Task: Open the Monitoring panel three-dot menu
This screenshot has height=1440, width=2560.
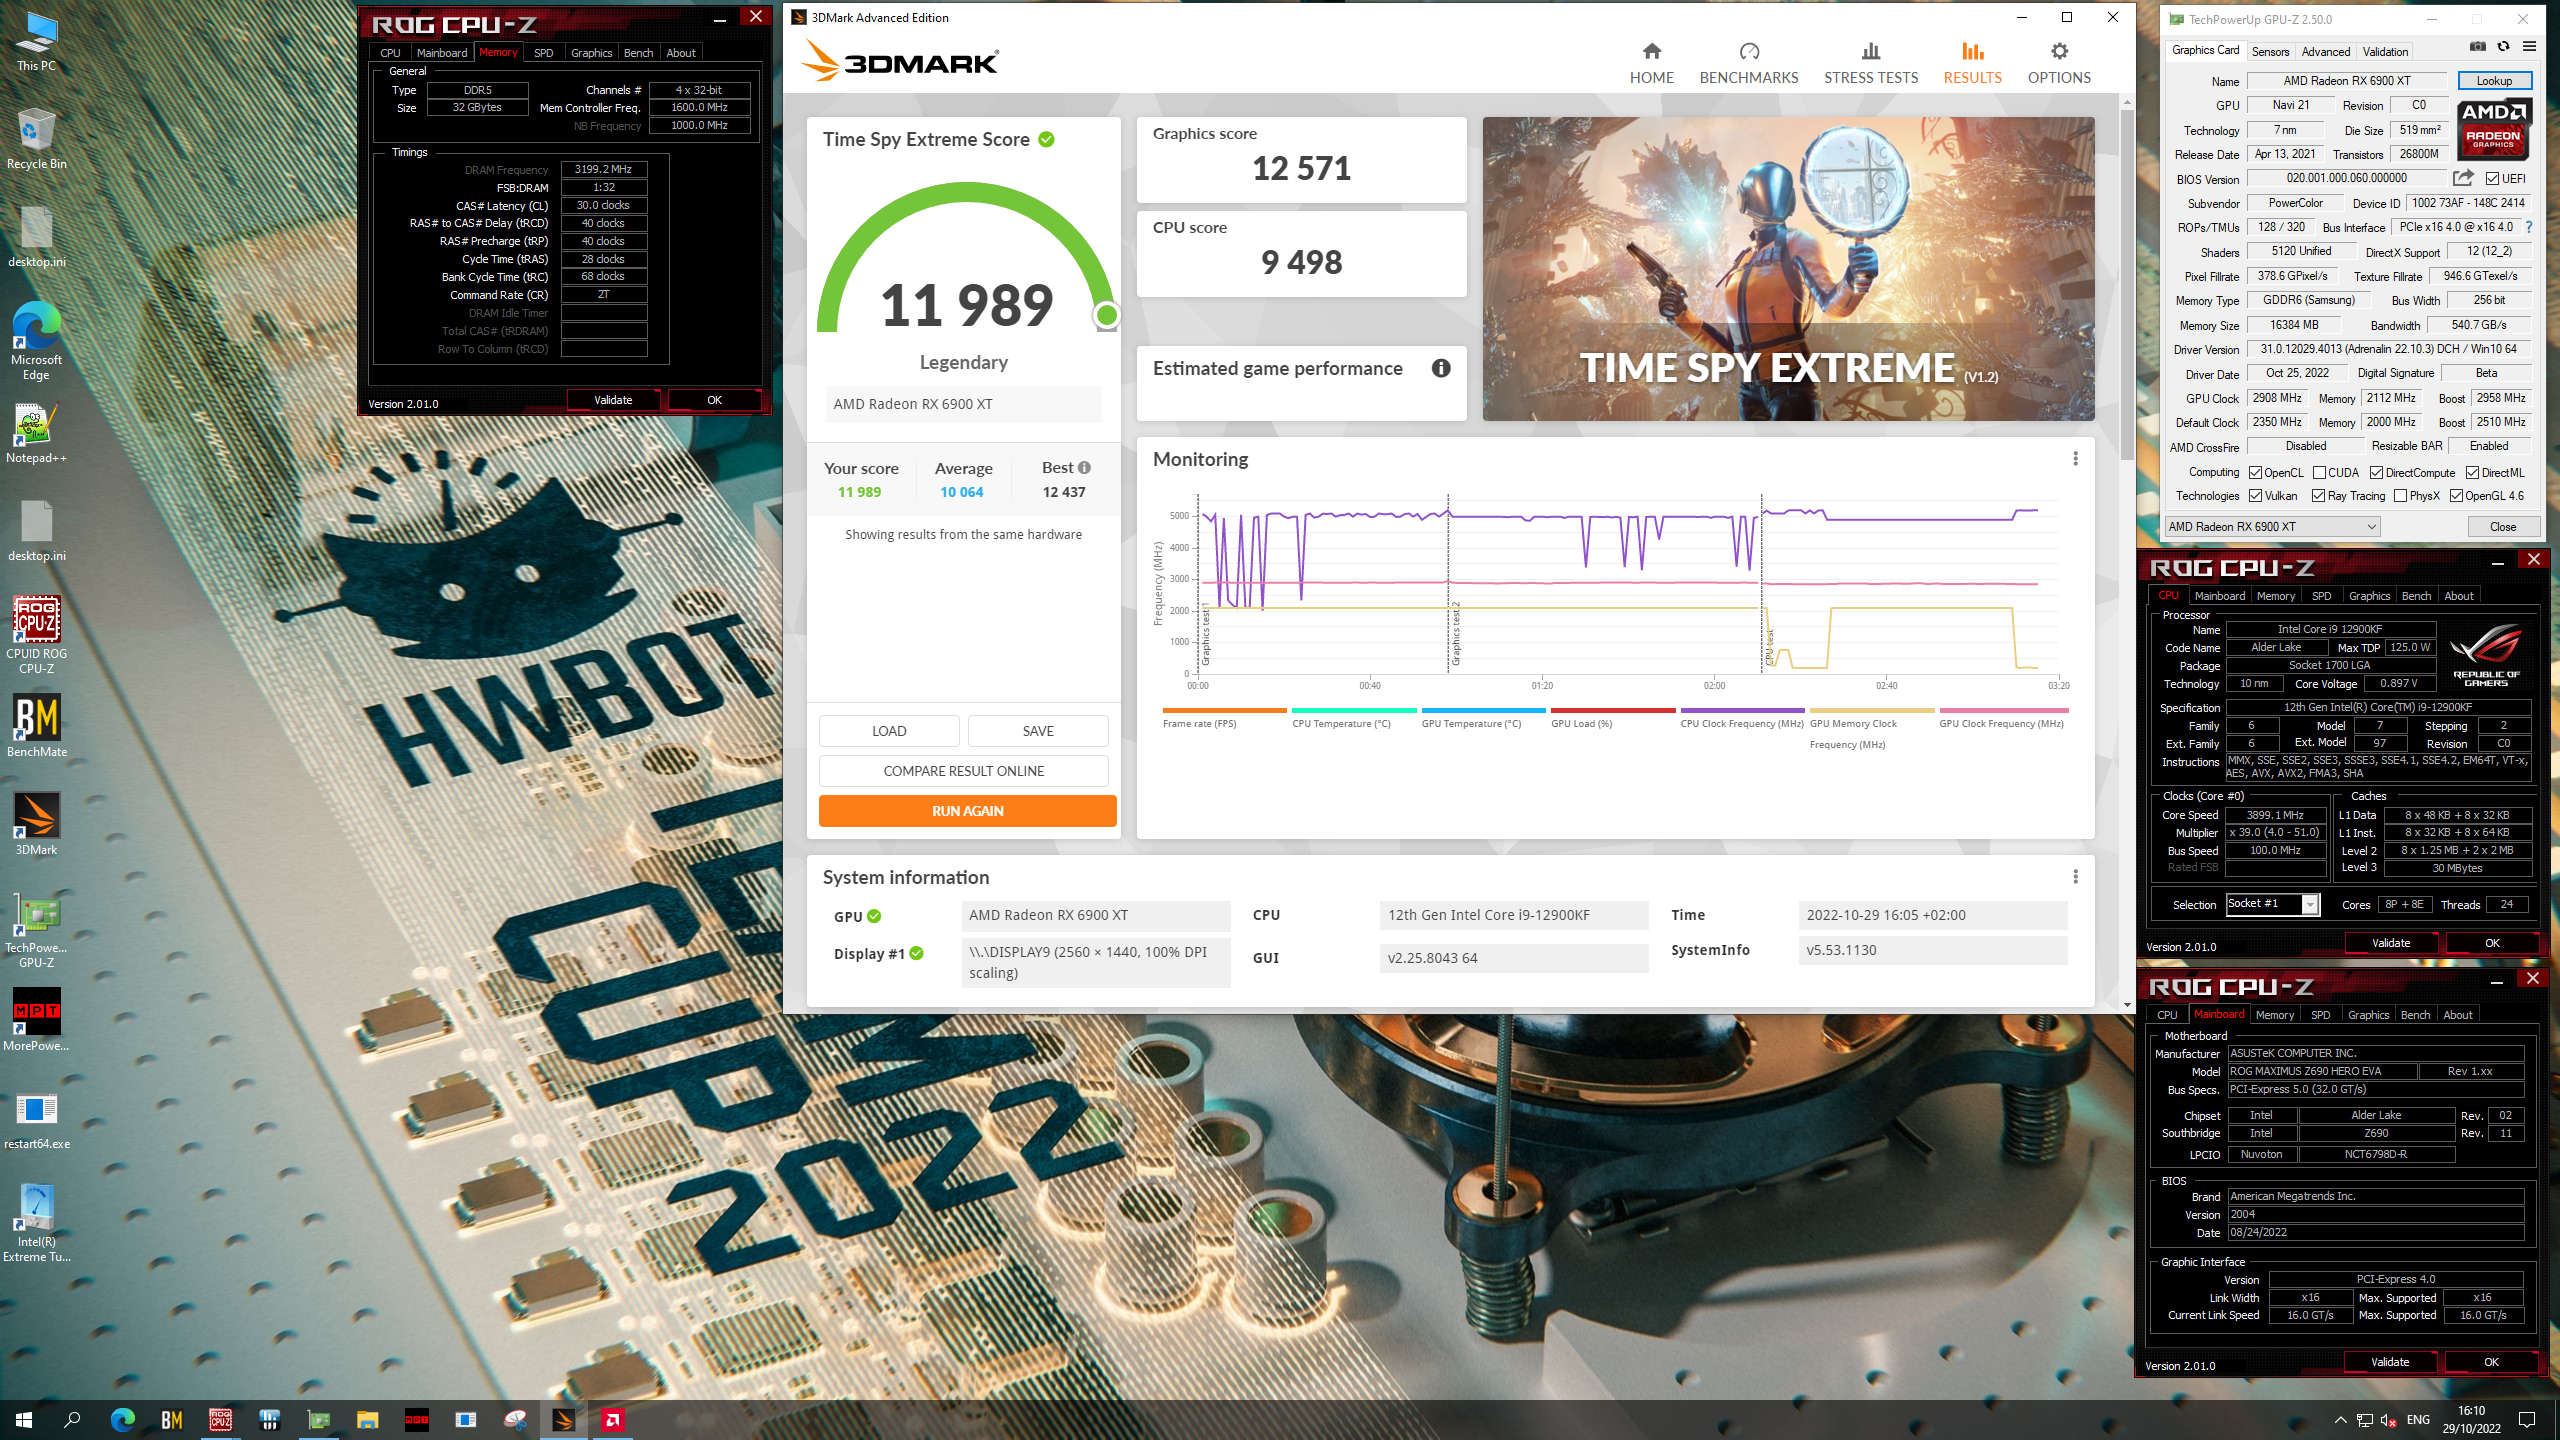Action: (x=2075, y=458)
